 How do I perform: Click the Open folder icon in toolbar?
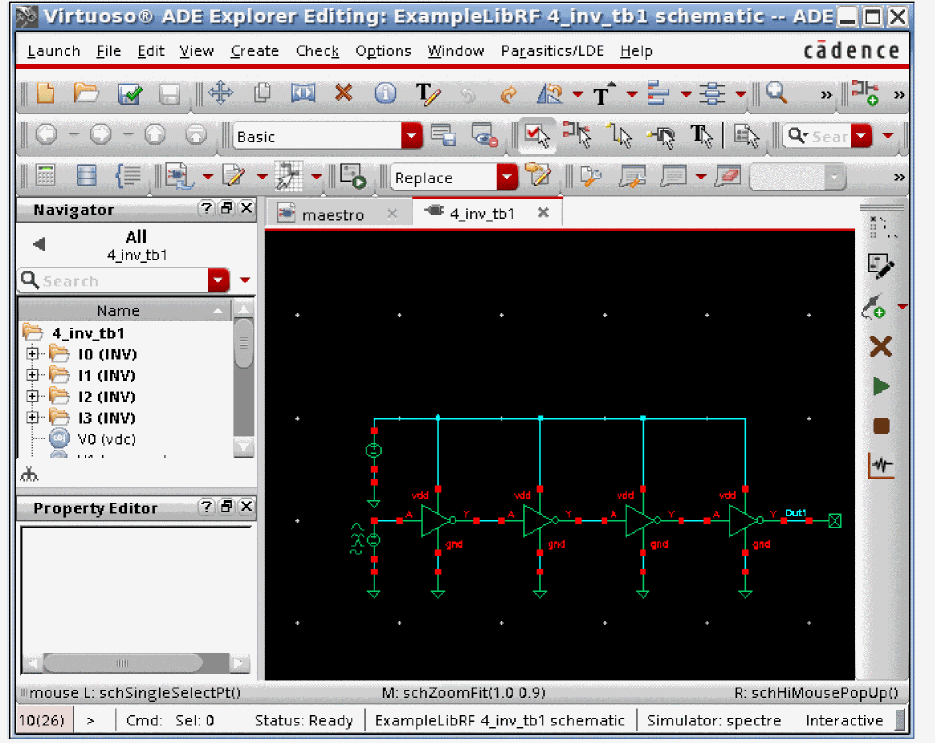coord(86,94)
